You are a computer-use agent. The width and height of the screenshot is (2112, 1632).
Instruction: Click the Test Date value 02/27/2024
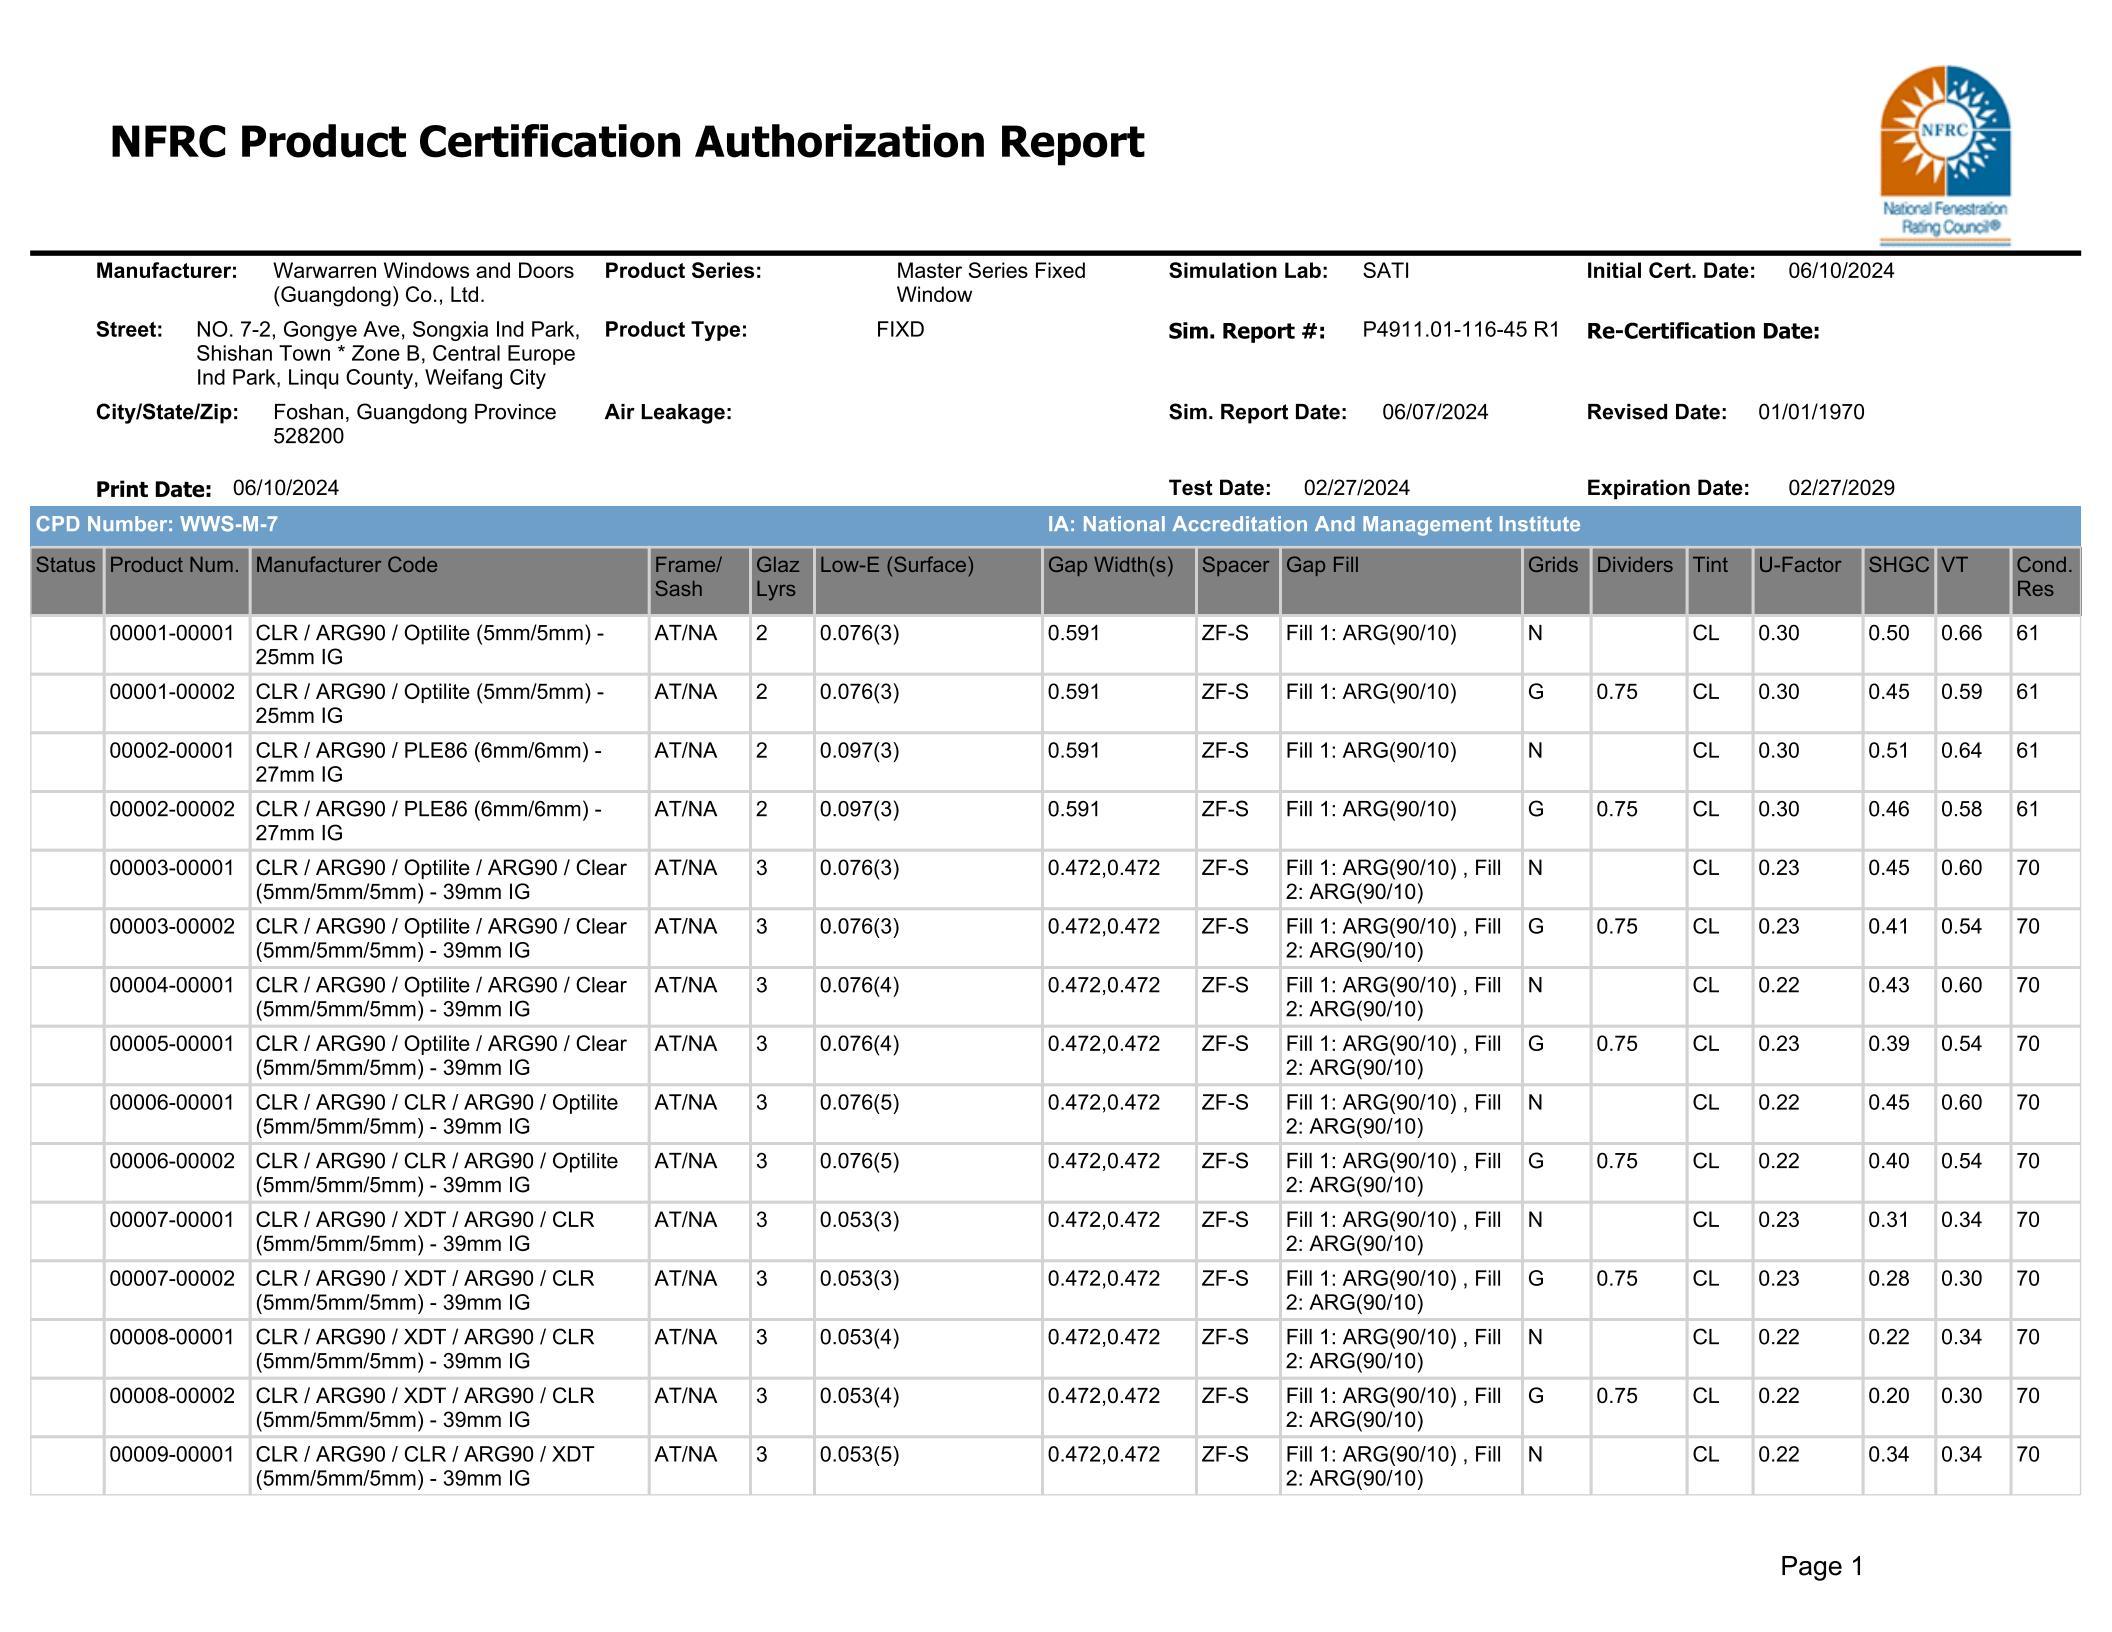1357,488
